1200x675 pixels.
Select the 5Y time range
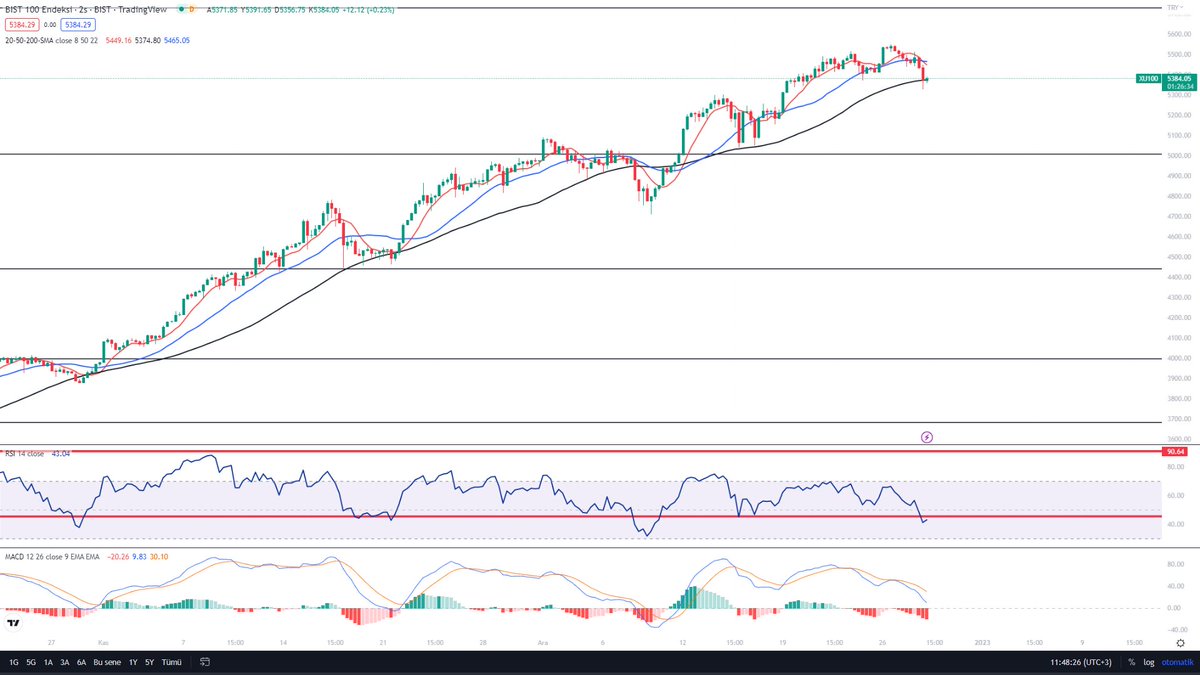click(150, 662)
